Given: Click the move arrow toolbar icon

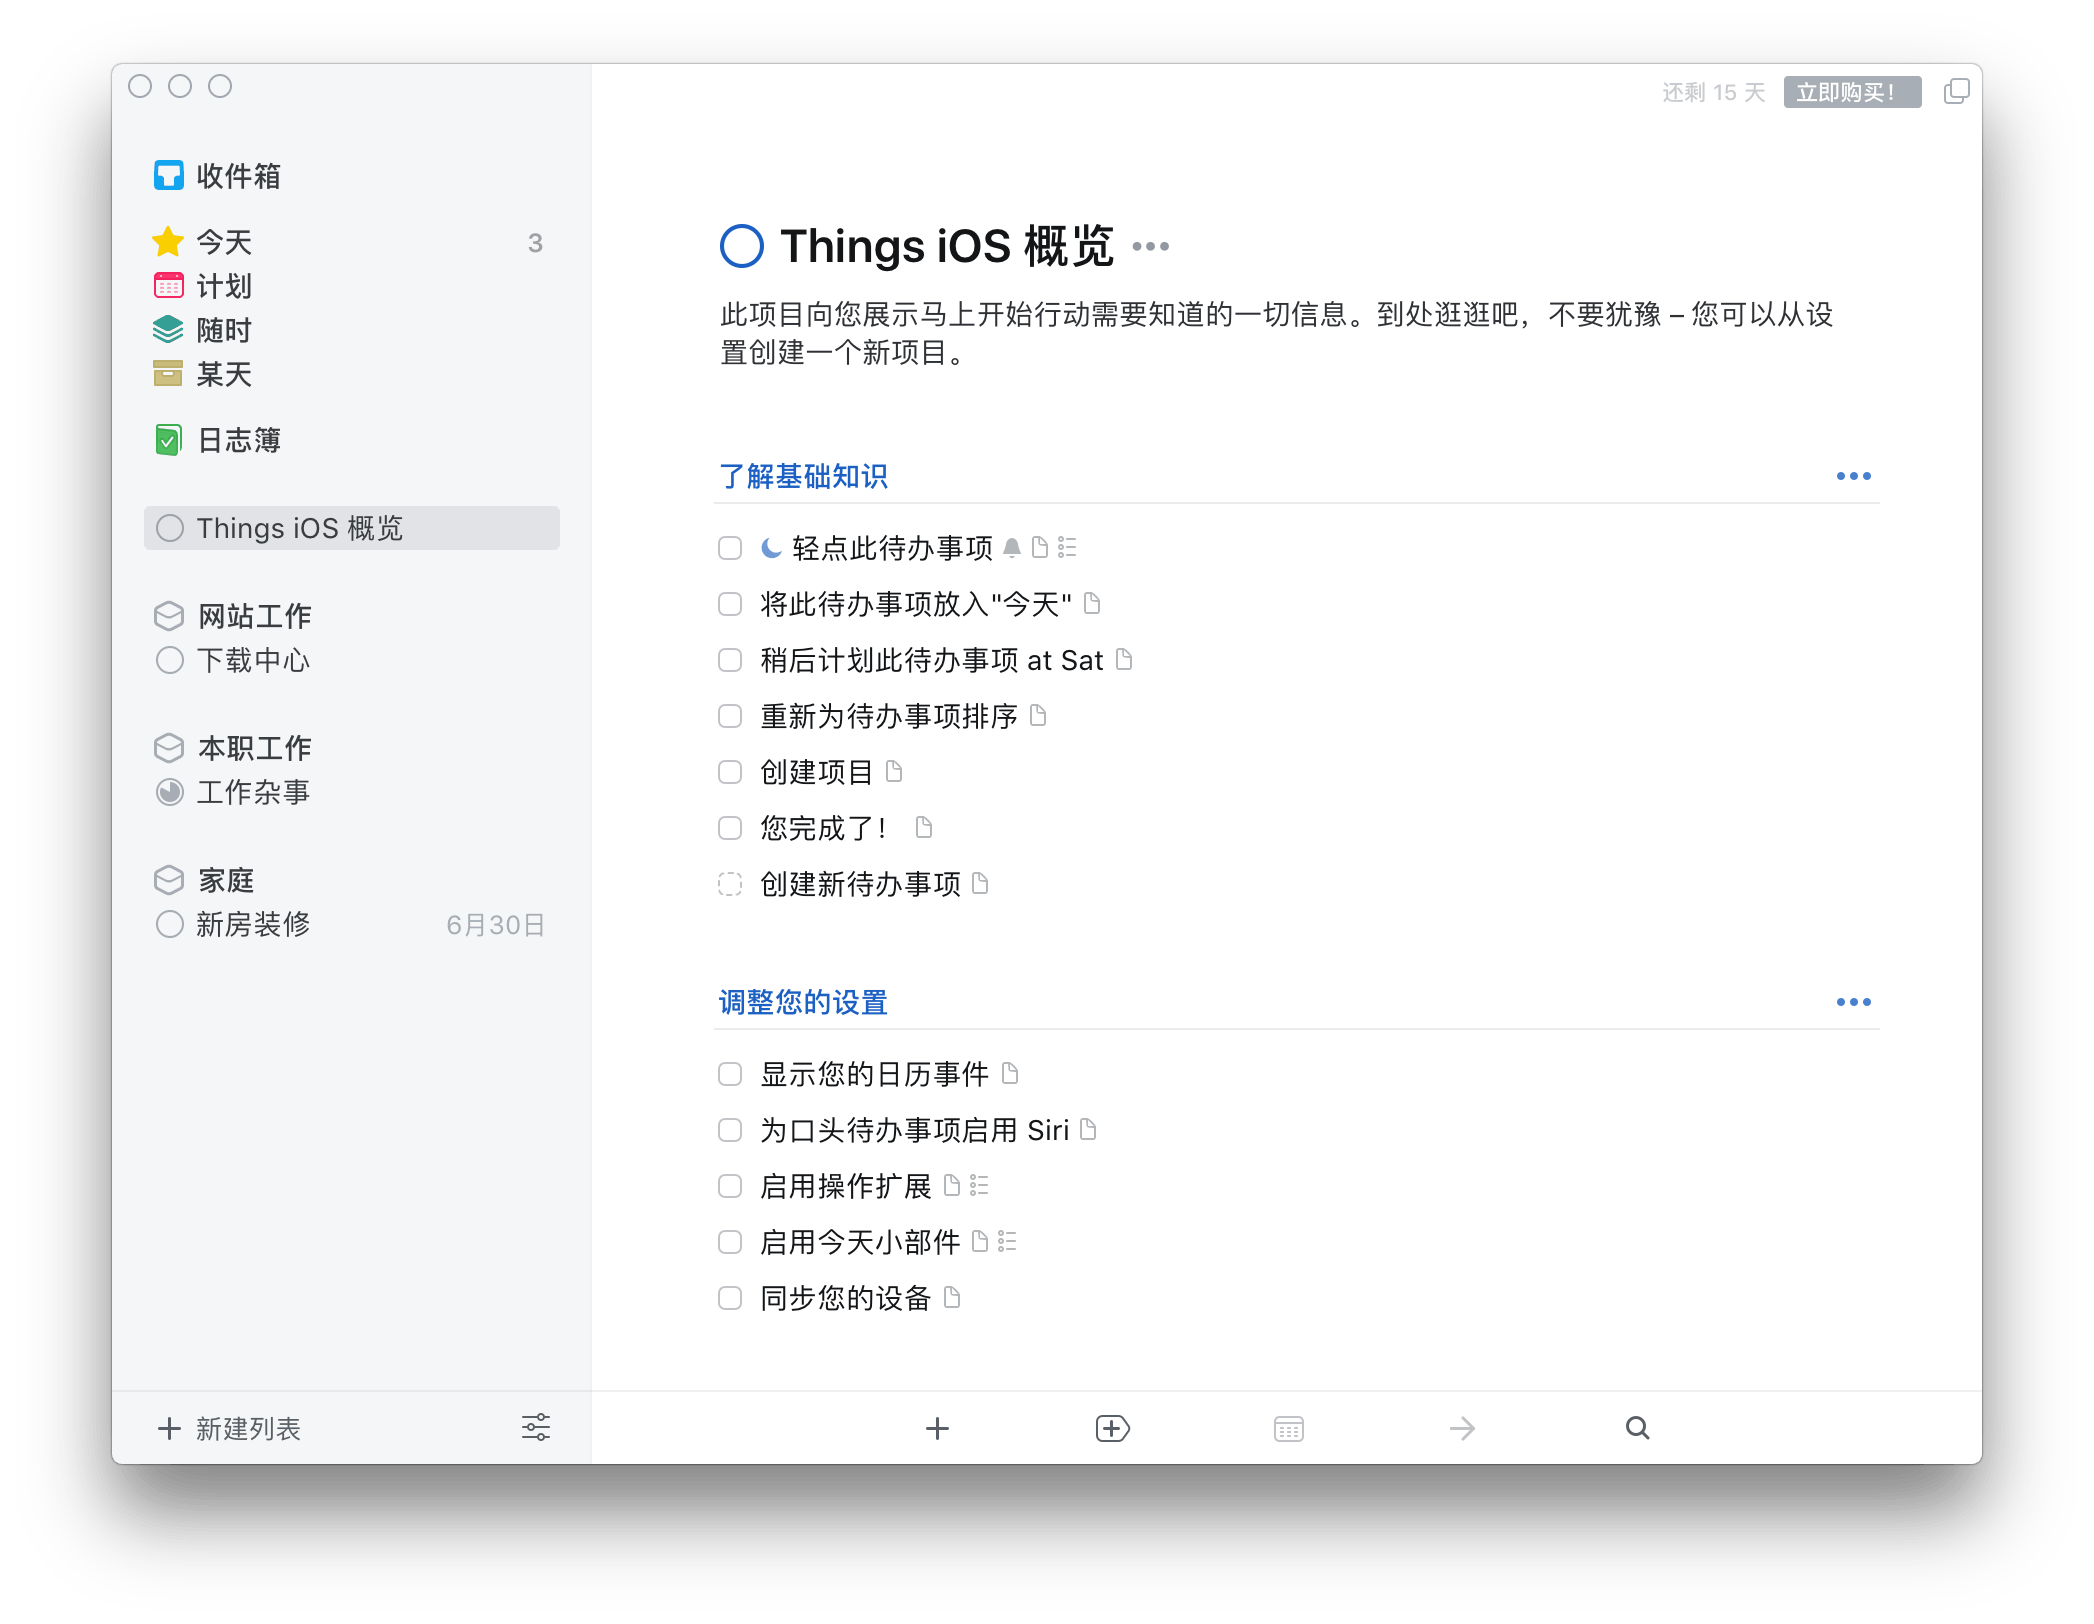Looking at the screenshot, I should pyautogui.click(x=1462, y=1428).
